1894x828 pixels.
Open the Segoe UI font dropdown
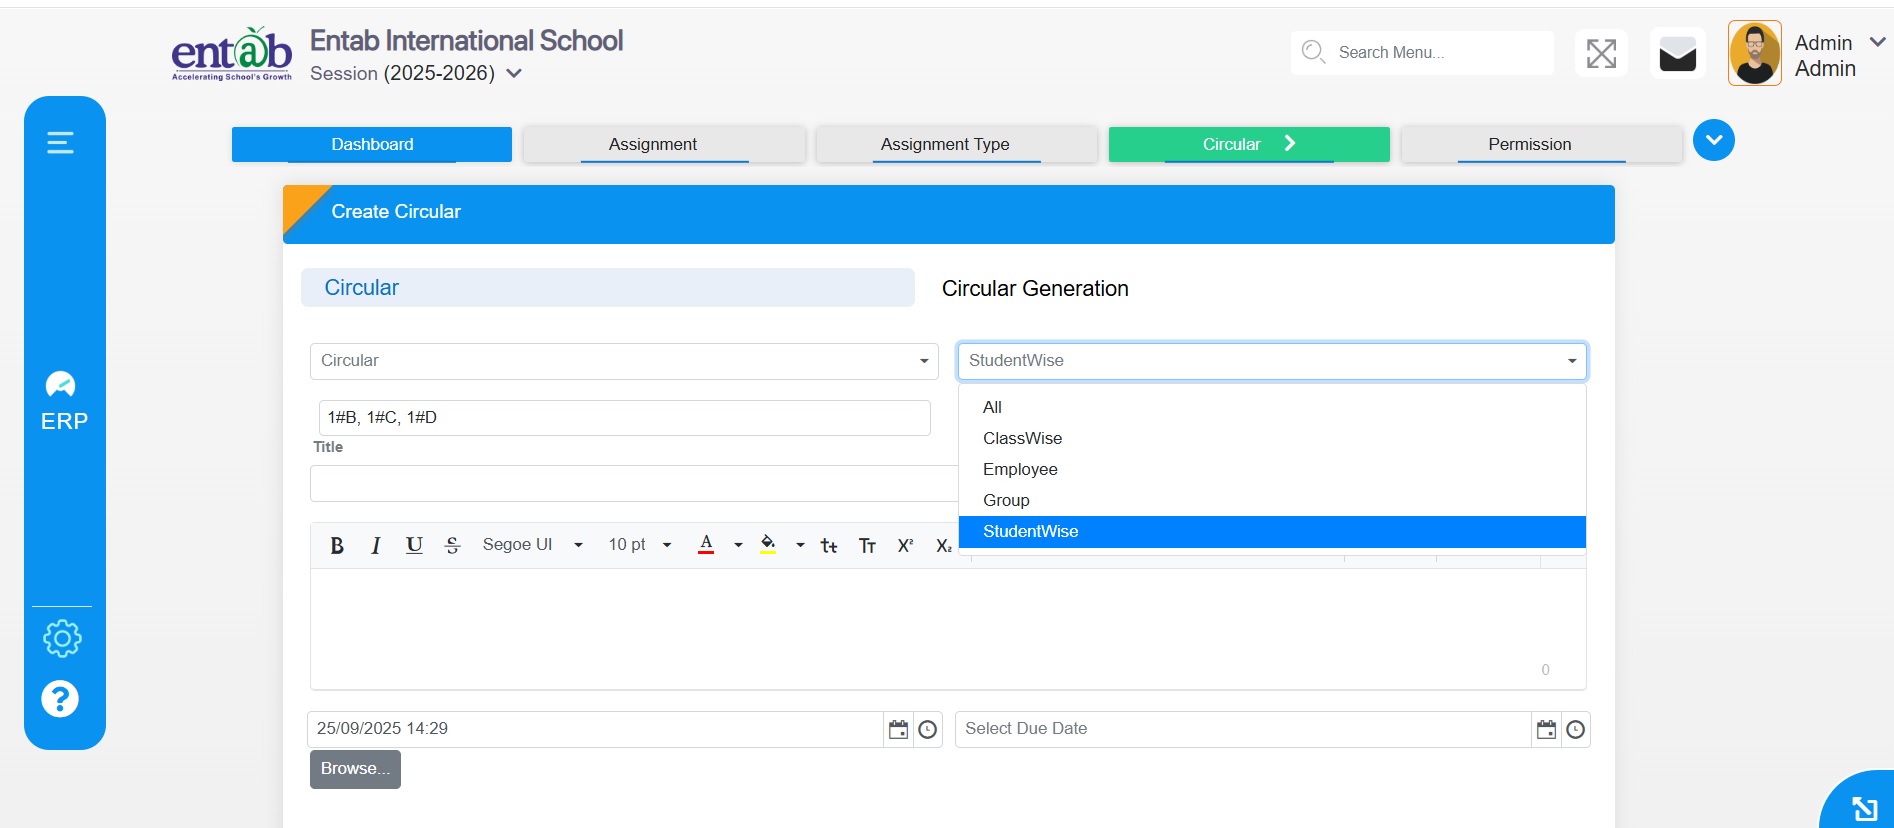coord(532,545)
